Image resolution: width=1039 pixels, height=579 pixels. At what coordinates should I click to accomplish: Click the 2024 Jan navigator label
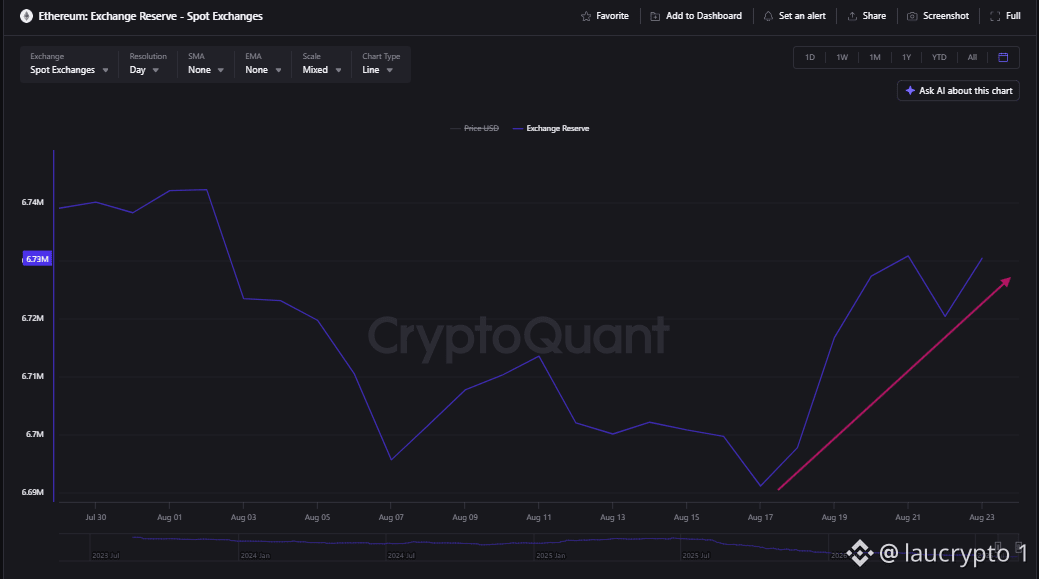(255, 556)
